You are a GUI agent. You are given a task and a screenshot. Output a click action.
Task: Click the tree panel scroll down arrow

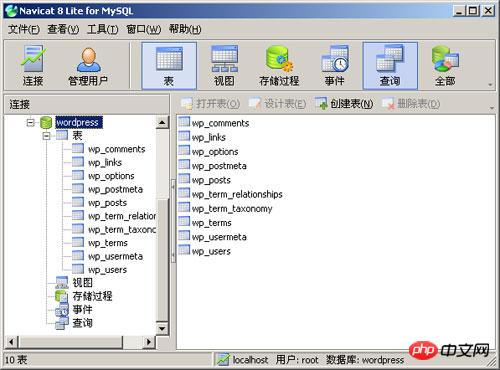click(162, 329)
